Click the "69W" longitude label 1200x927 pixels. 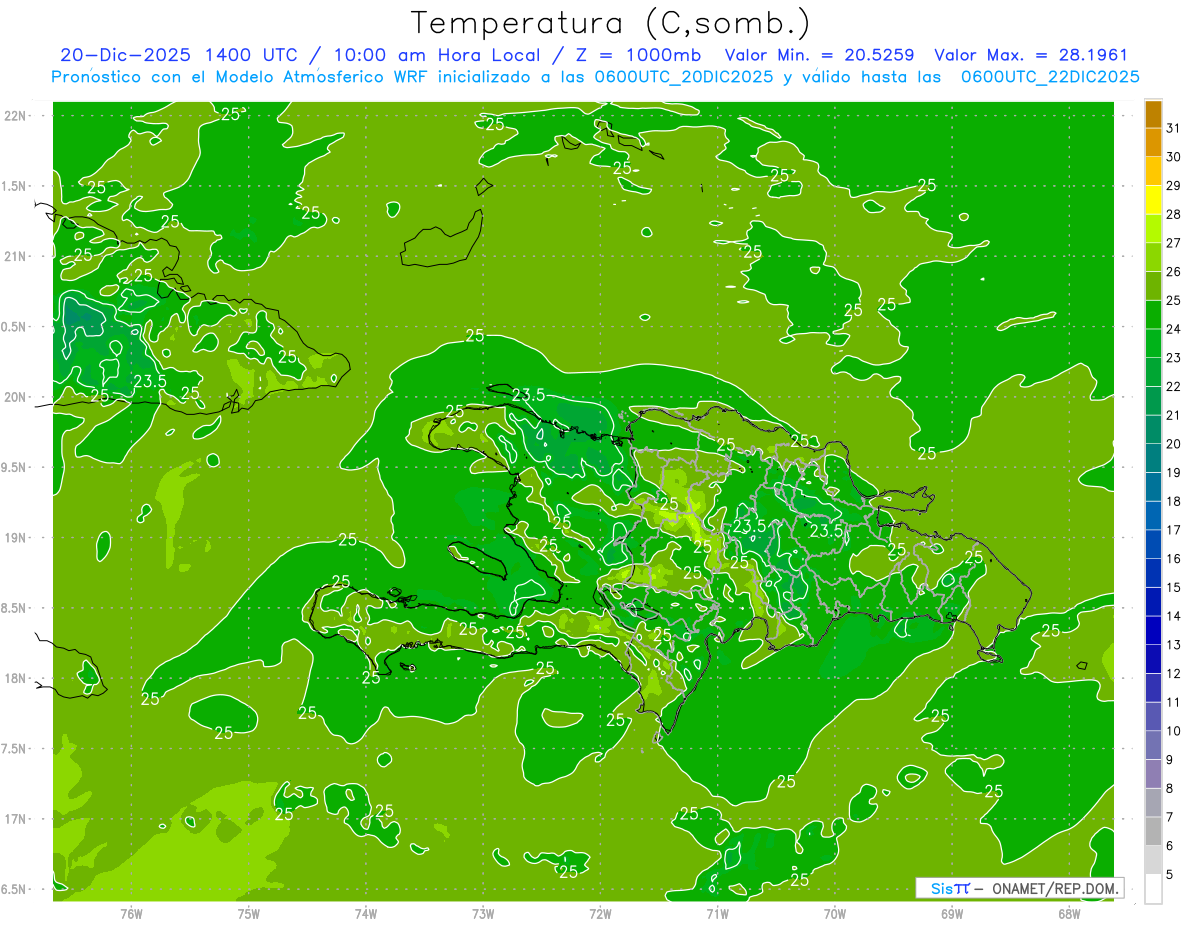952,913
